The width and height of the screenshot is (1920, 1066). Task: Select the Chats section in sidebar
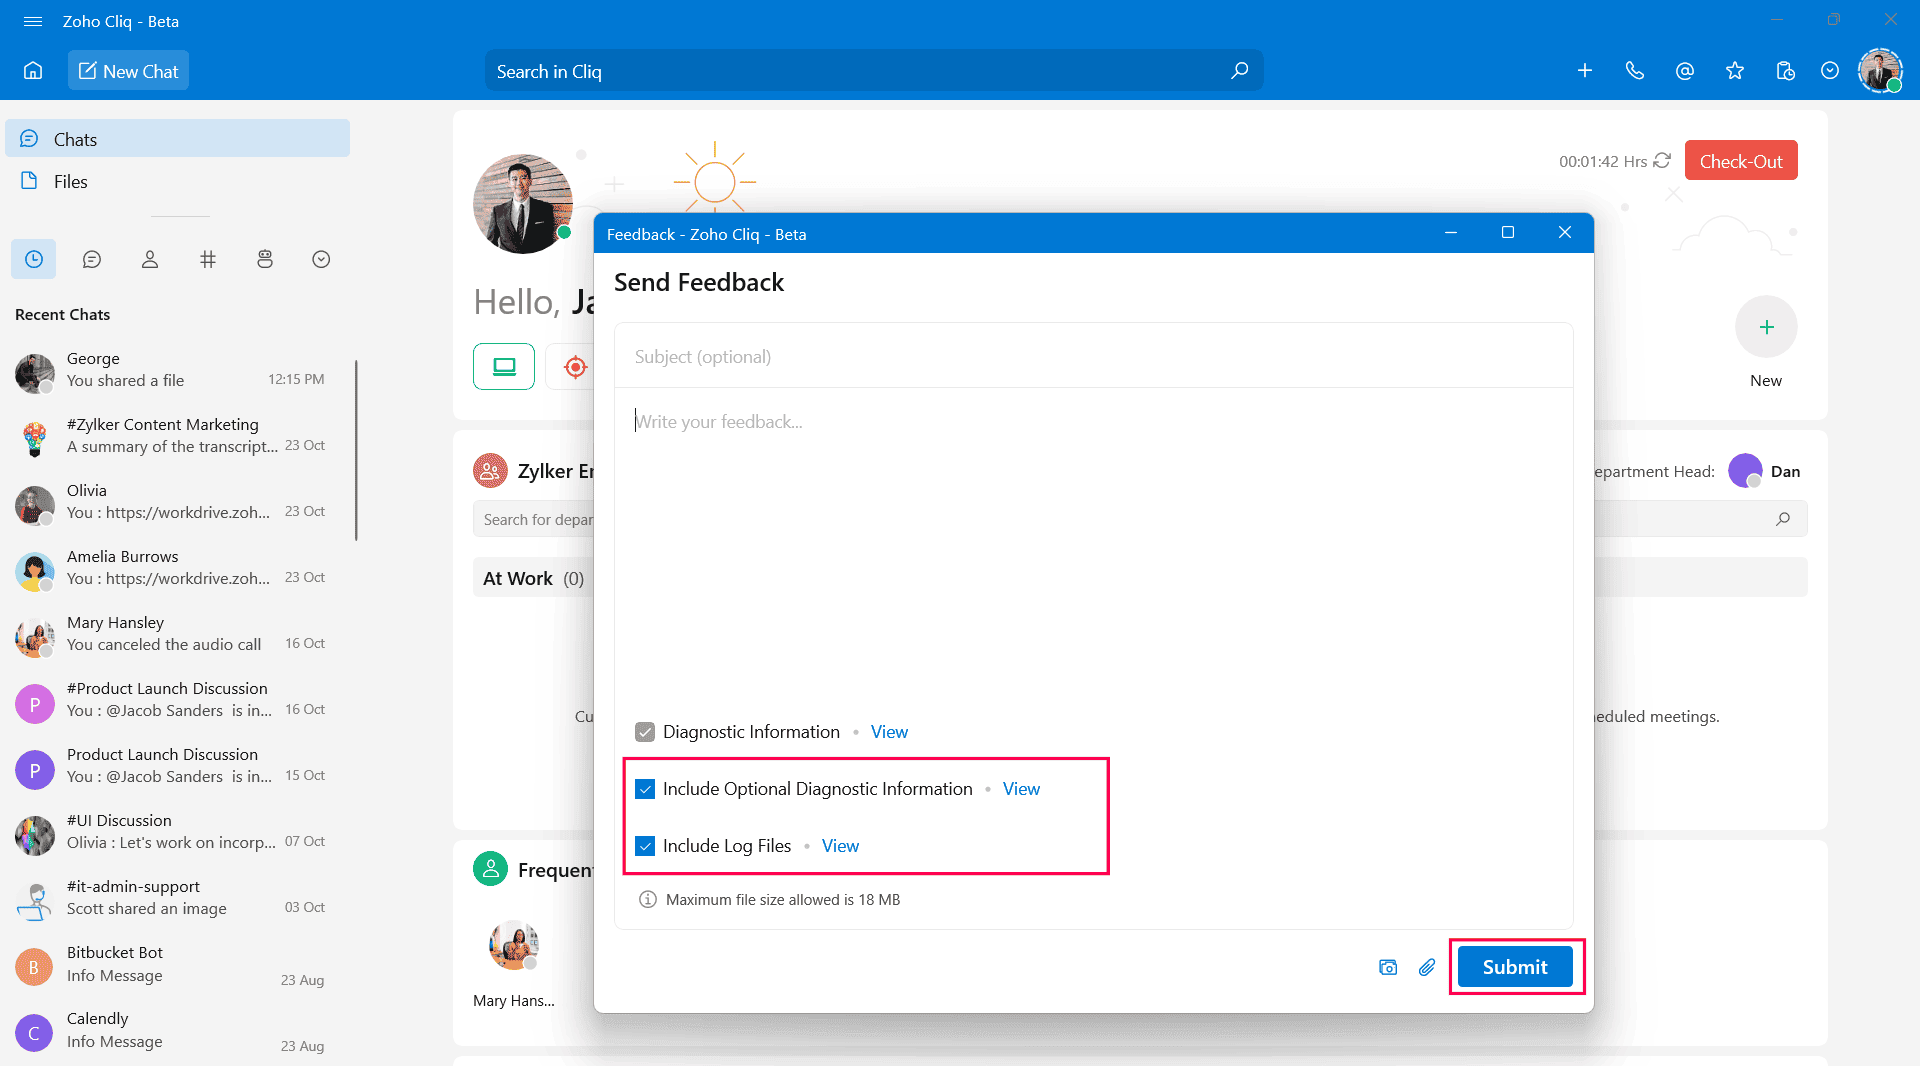(x=178, y=139)
